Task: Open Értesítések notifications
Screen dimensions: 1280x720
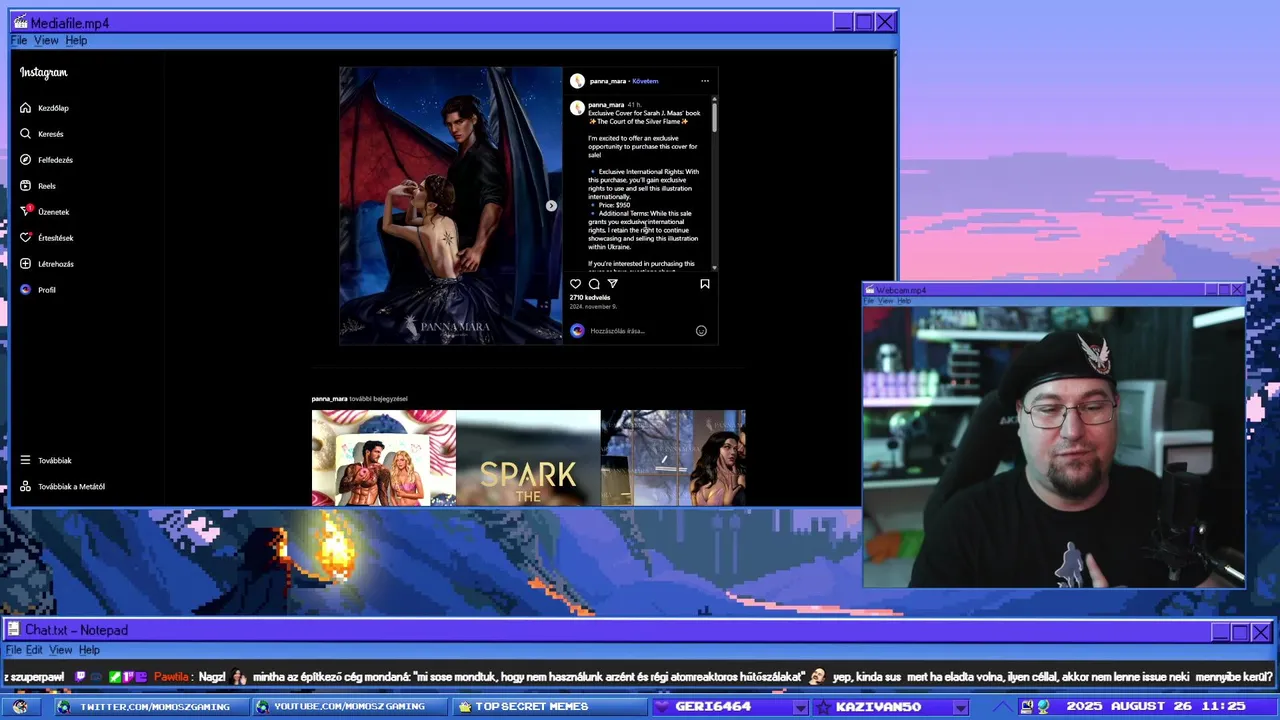Action: pyautogui.click(x=46, y=238)
